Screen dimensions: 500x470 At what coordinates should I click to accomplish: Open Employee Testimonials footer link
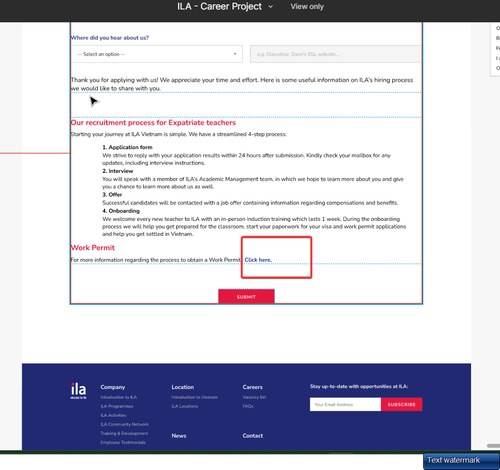(123, 442)
